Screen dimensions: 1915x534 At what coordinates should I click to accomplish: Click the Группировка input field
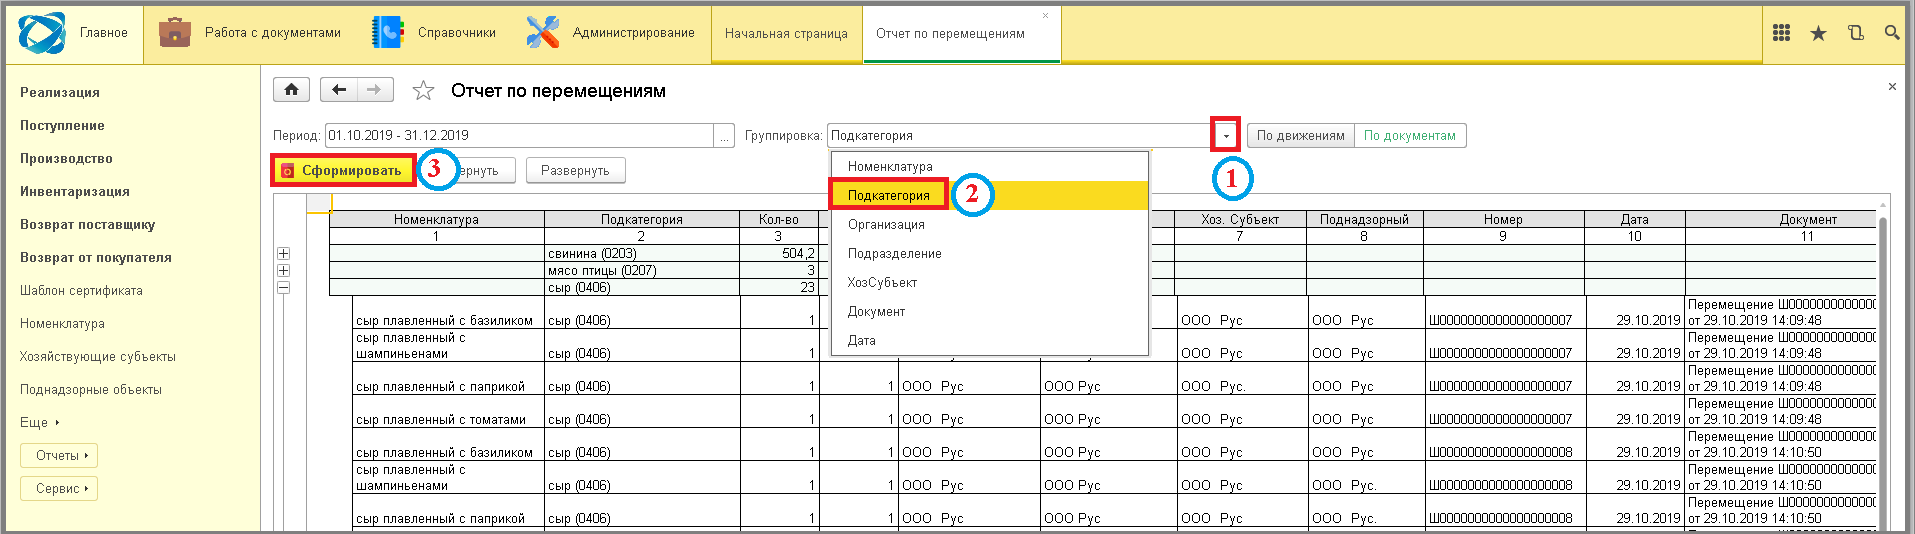coord(1021,136)
